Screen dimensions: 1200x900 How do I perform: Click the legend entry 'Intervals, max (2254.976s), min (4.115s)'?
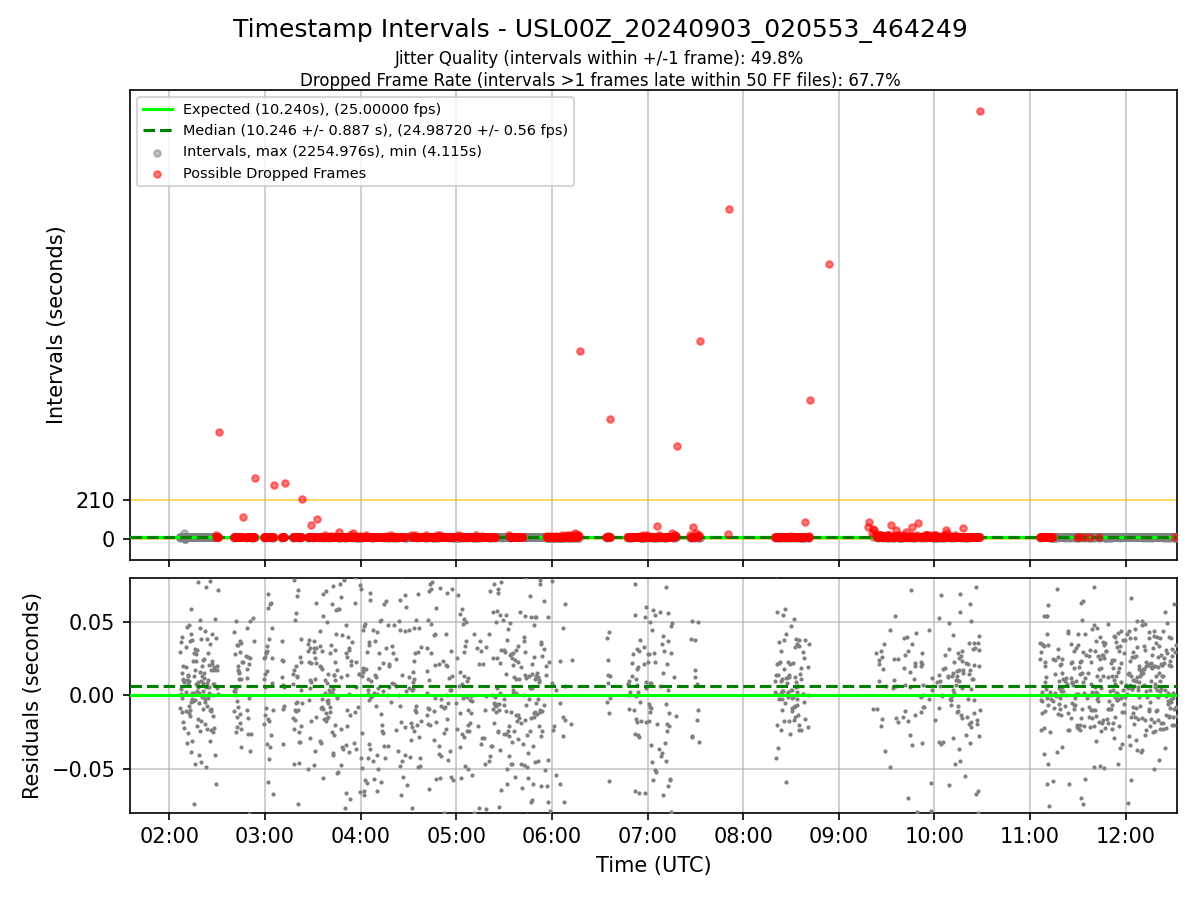click(x=332, y=151)
